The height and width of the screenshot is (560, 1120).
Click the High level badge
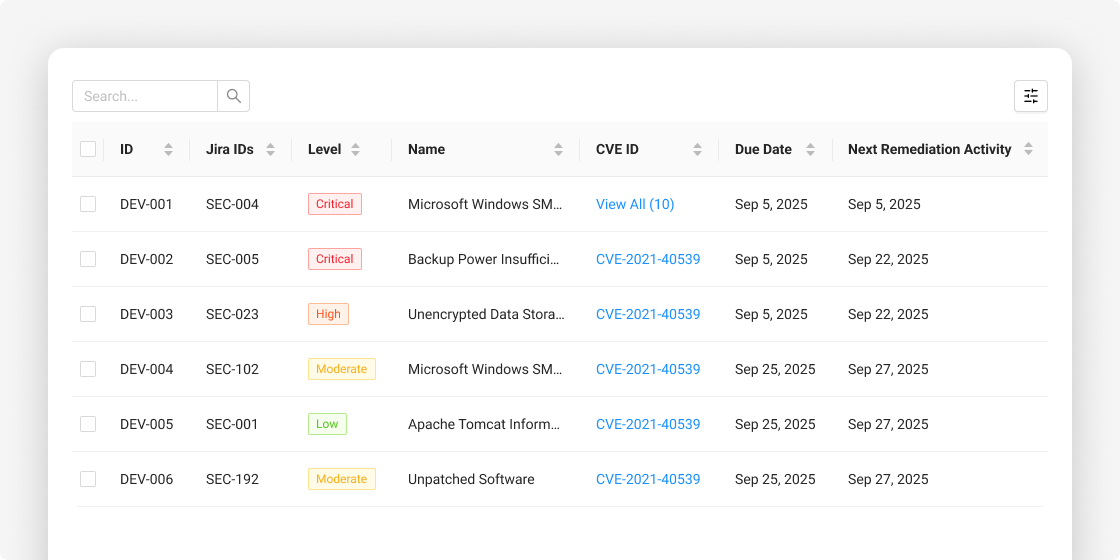pyautogui.click(x=329, y=314)
